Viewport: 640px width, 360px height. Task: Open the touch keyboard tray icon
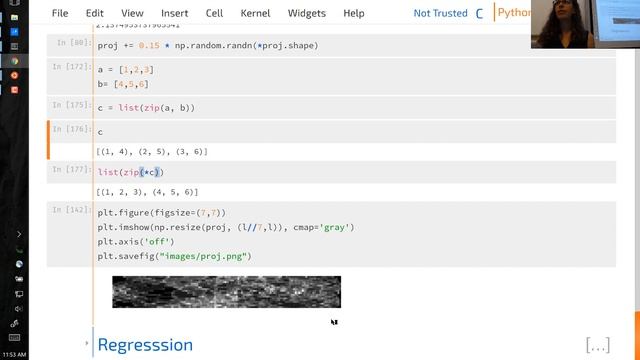[14, 338]
